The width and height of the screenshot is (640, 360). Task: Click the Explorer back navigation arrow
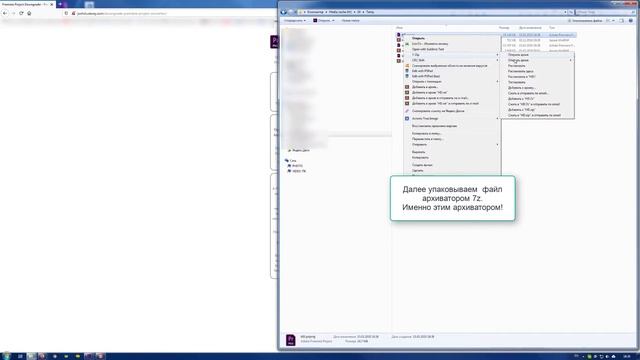click(x=283, y=12)
